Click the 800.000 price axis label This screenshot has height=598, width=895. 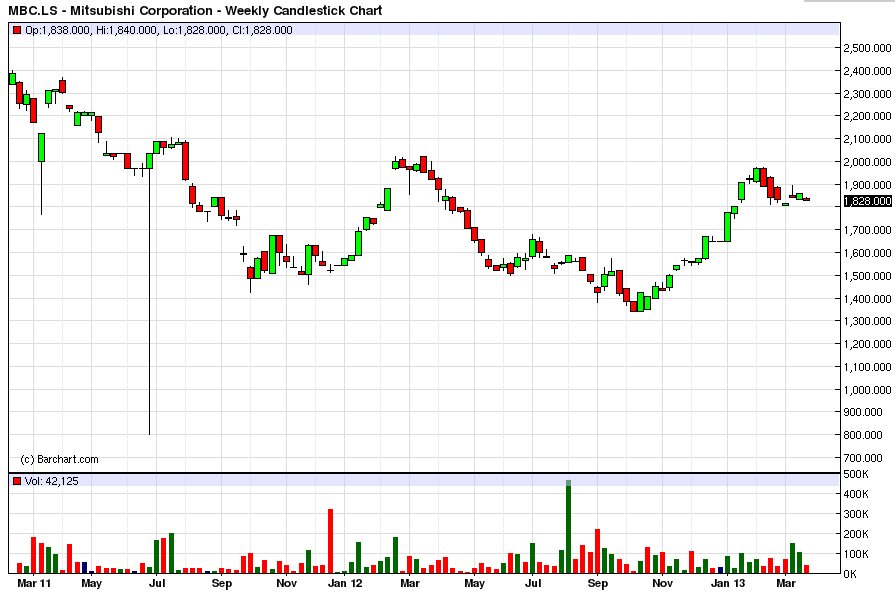[x=864, y=435]
